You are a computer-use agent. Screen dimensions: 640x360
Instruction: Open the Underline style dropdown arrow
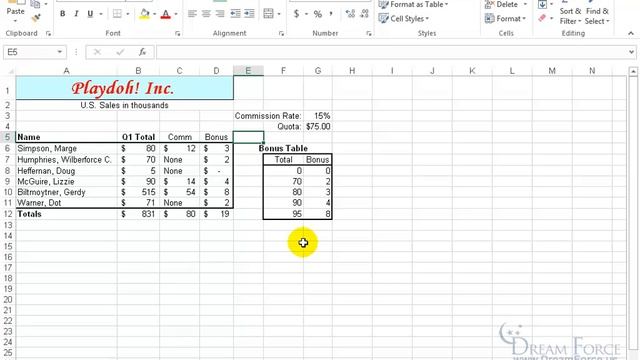(101, 14)
